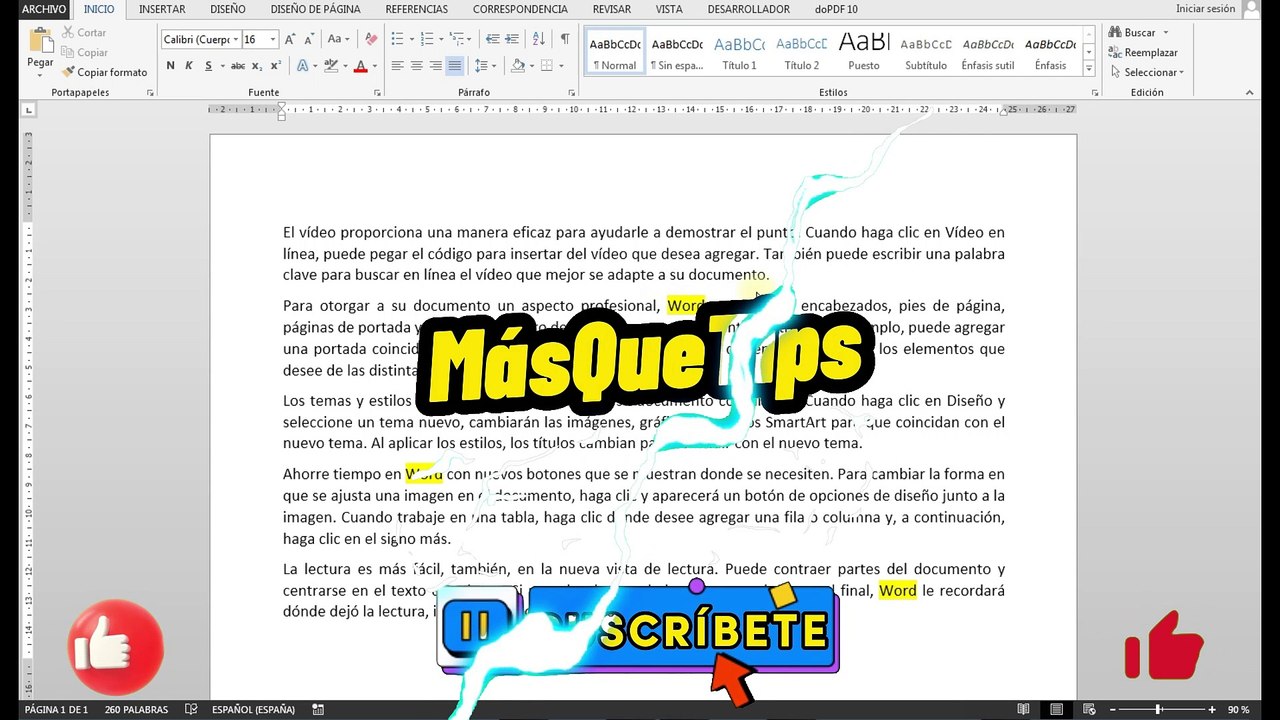Click the 260 PALABRAS word count
Viewport: 1280px width, 720px height.
pyautogui.click(x=136, y=710)
